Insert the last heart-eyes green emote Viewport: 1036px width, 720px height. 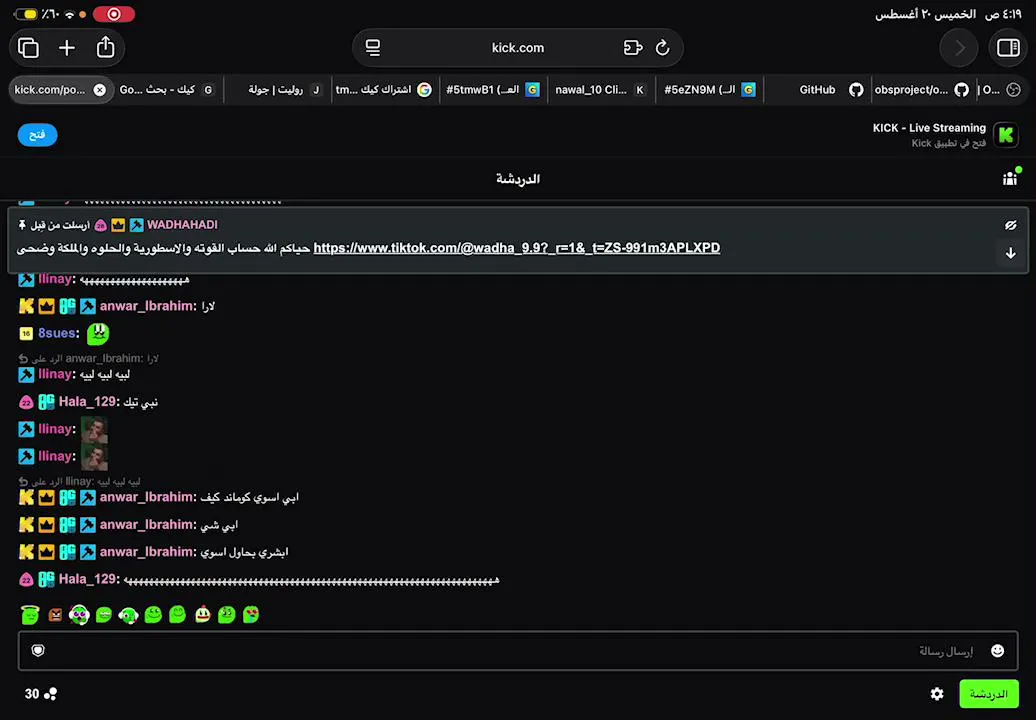pyautogui.click(x=251, y=615)
